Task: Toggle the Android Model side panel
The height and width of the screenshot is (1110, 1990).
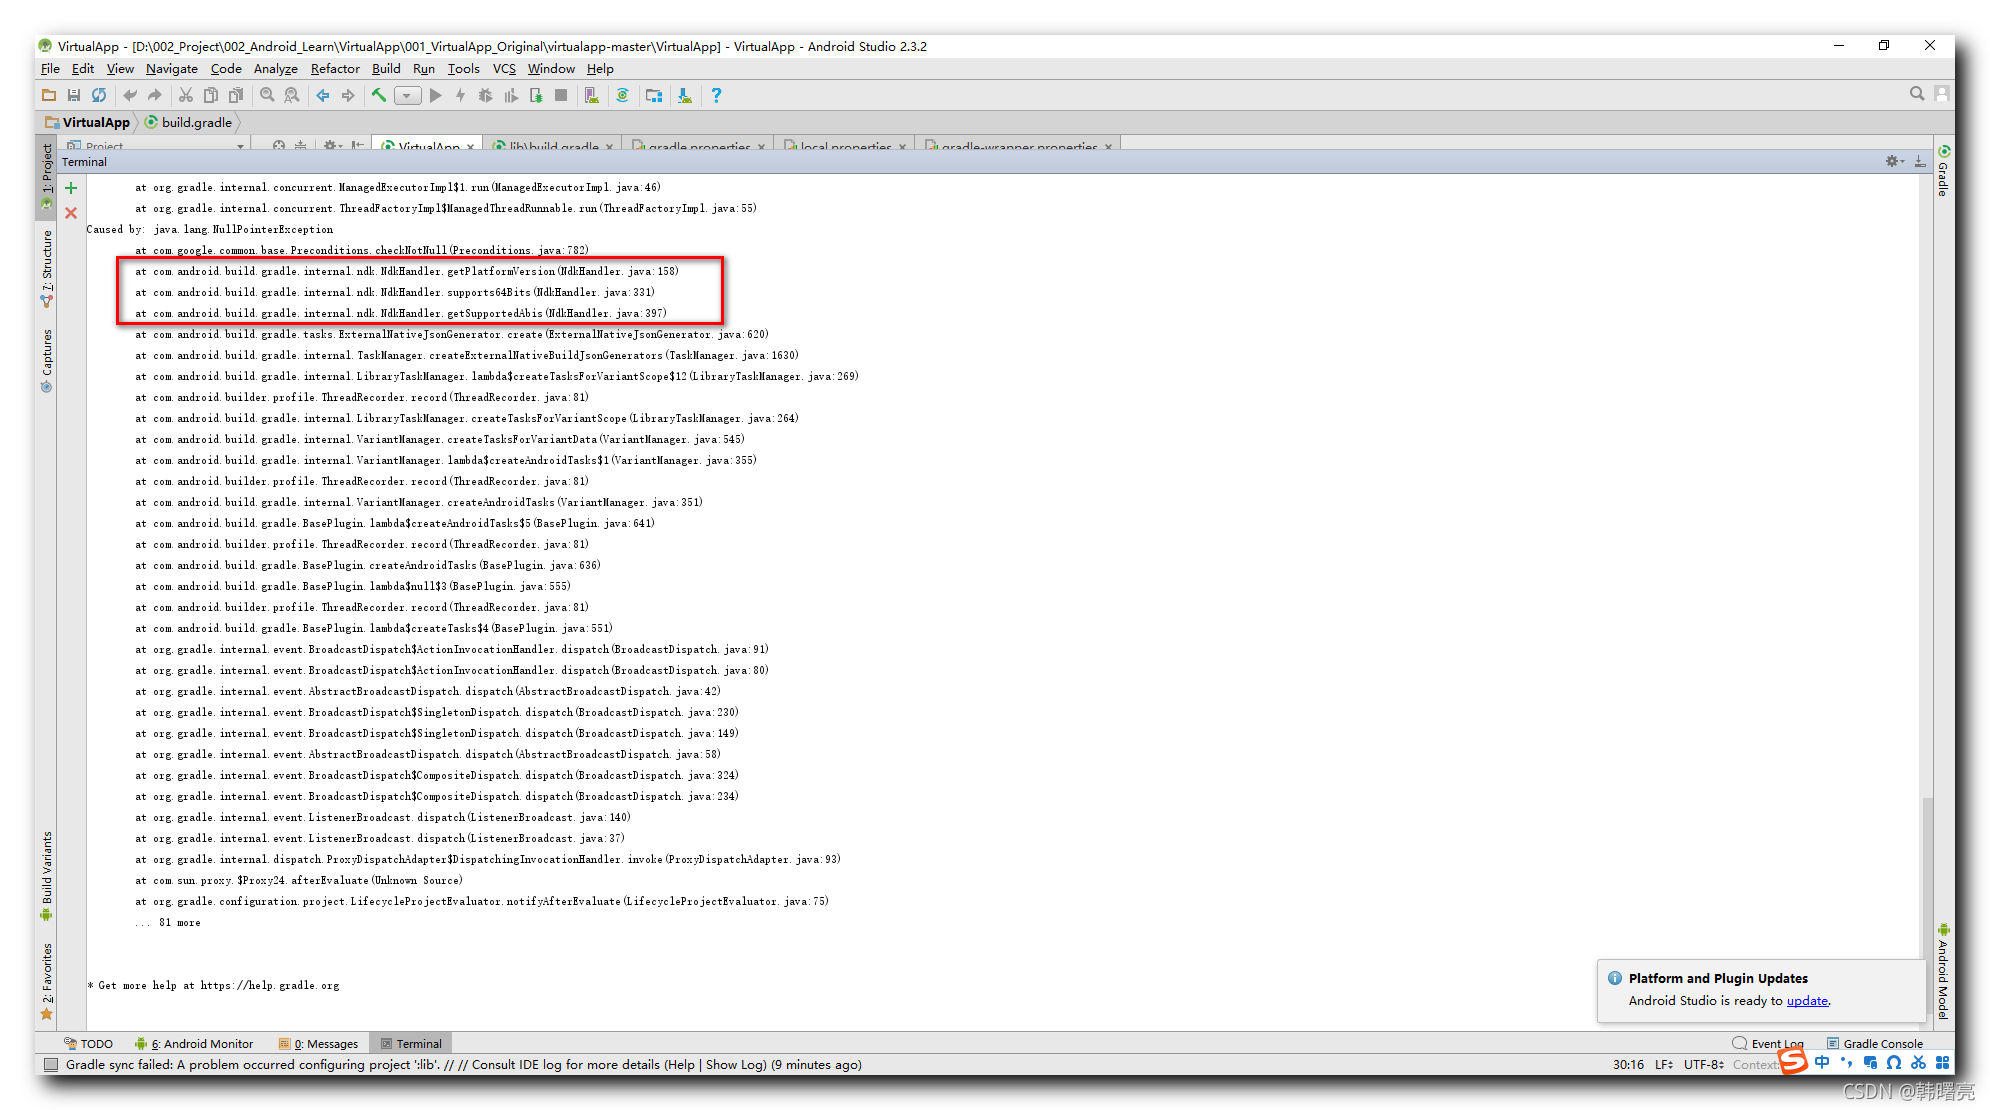Action: click(1943, 970)
